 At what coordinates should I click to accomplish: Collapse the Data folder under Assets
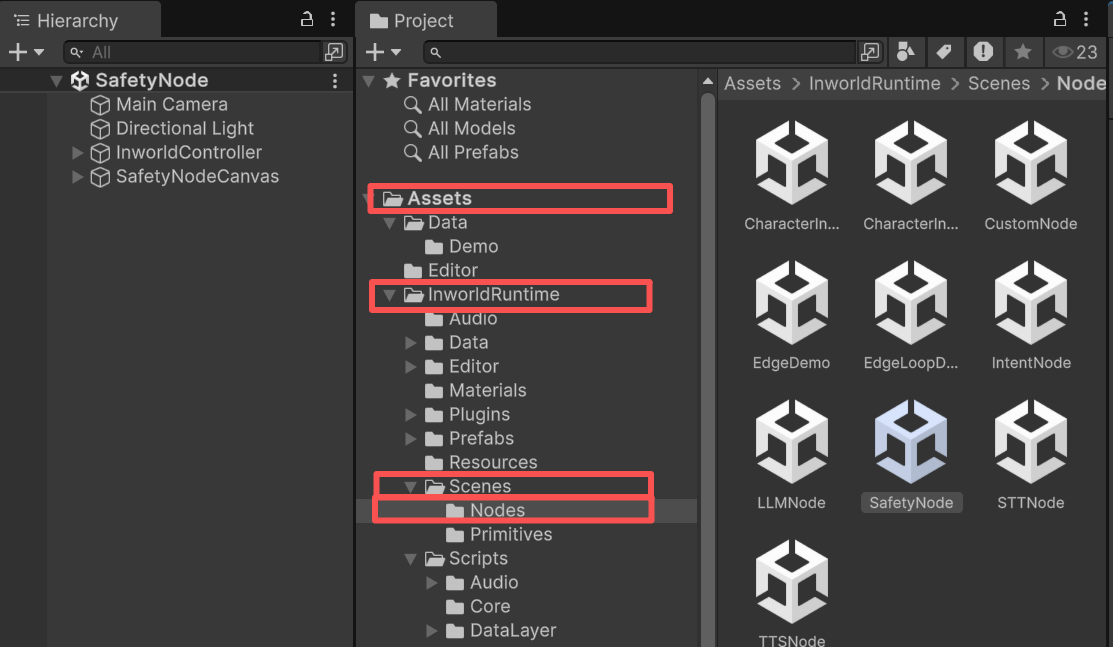coord(389,223)
